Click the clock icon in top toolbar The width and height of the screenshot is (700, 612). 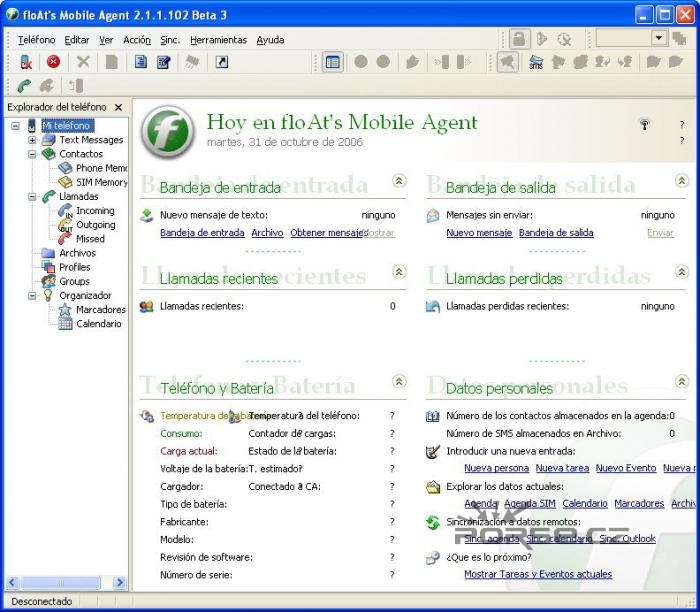[x=564, y=39]
